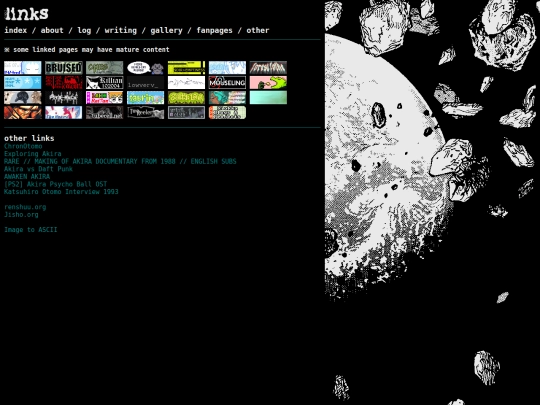540x405 pixels.
Task: Click the orange-edged grid paper site button
Action: (227, 113)
